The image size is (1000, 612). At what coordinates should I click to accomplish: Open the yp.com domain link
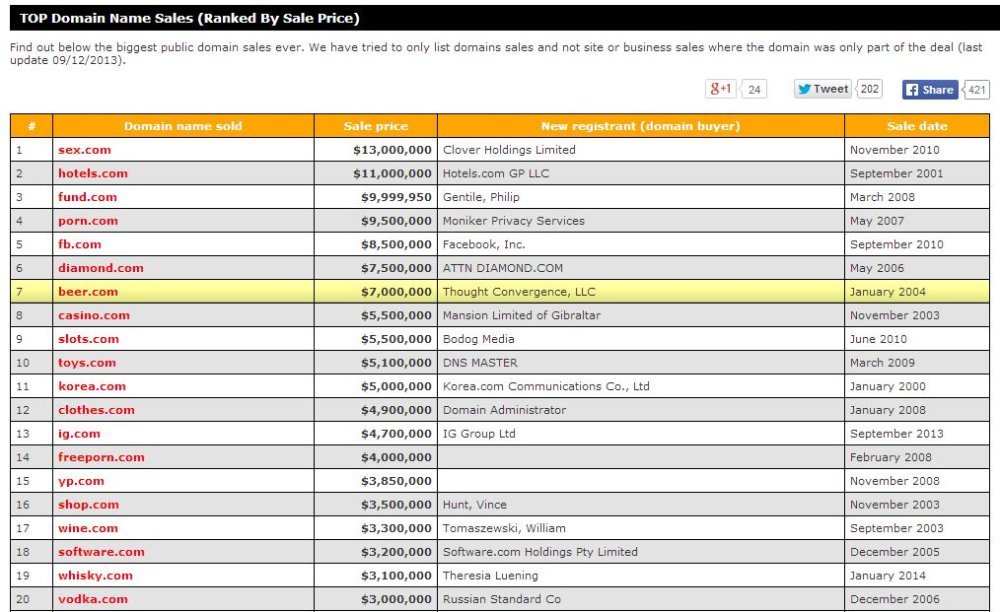coord(81,481)
